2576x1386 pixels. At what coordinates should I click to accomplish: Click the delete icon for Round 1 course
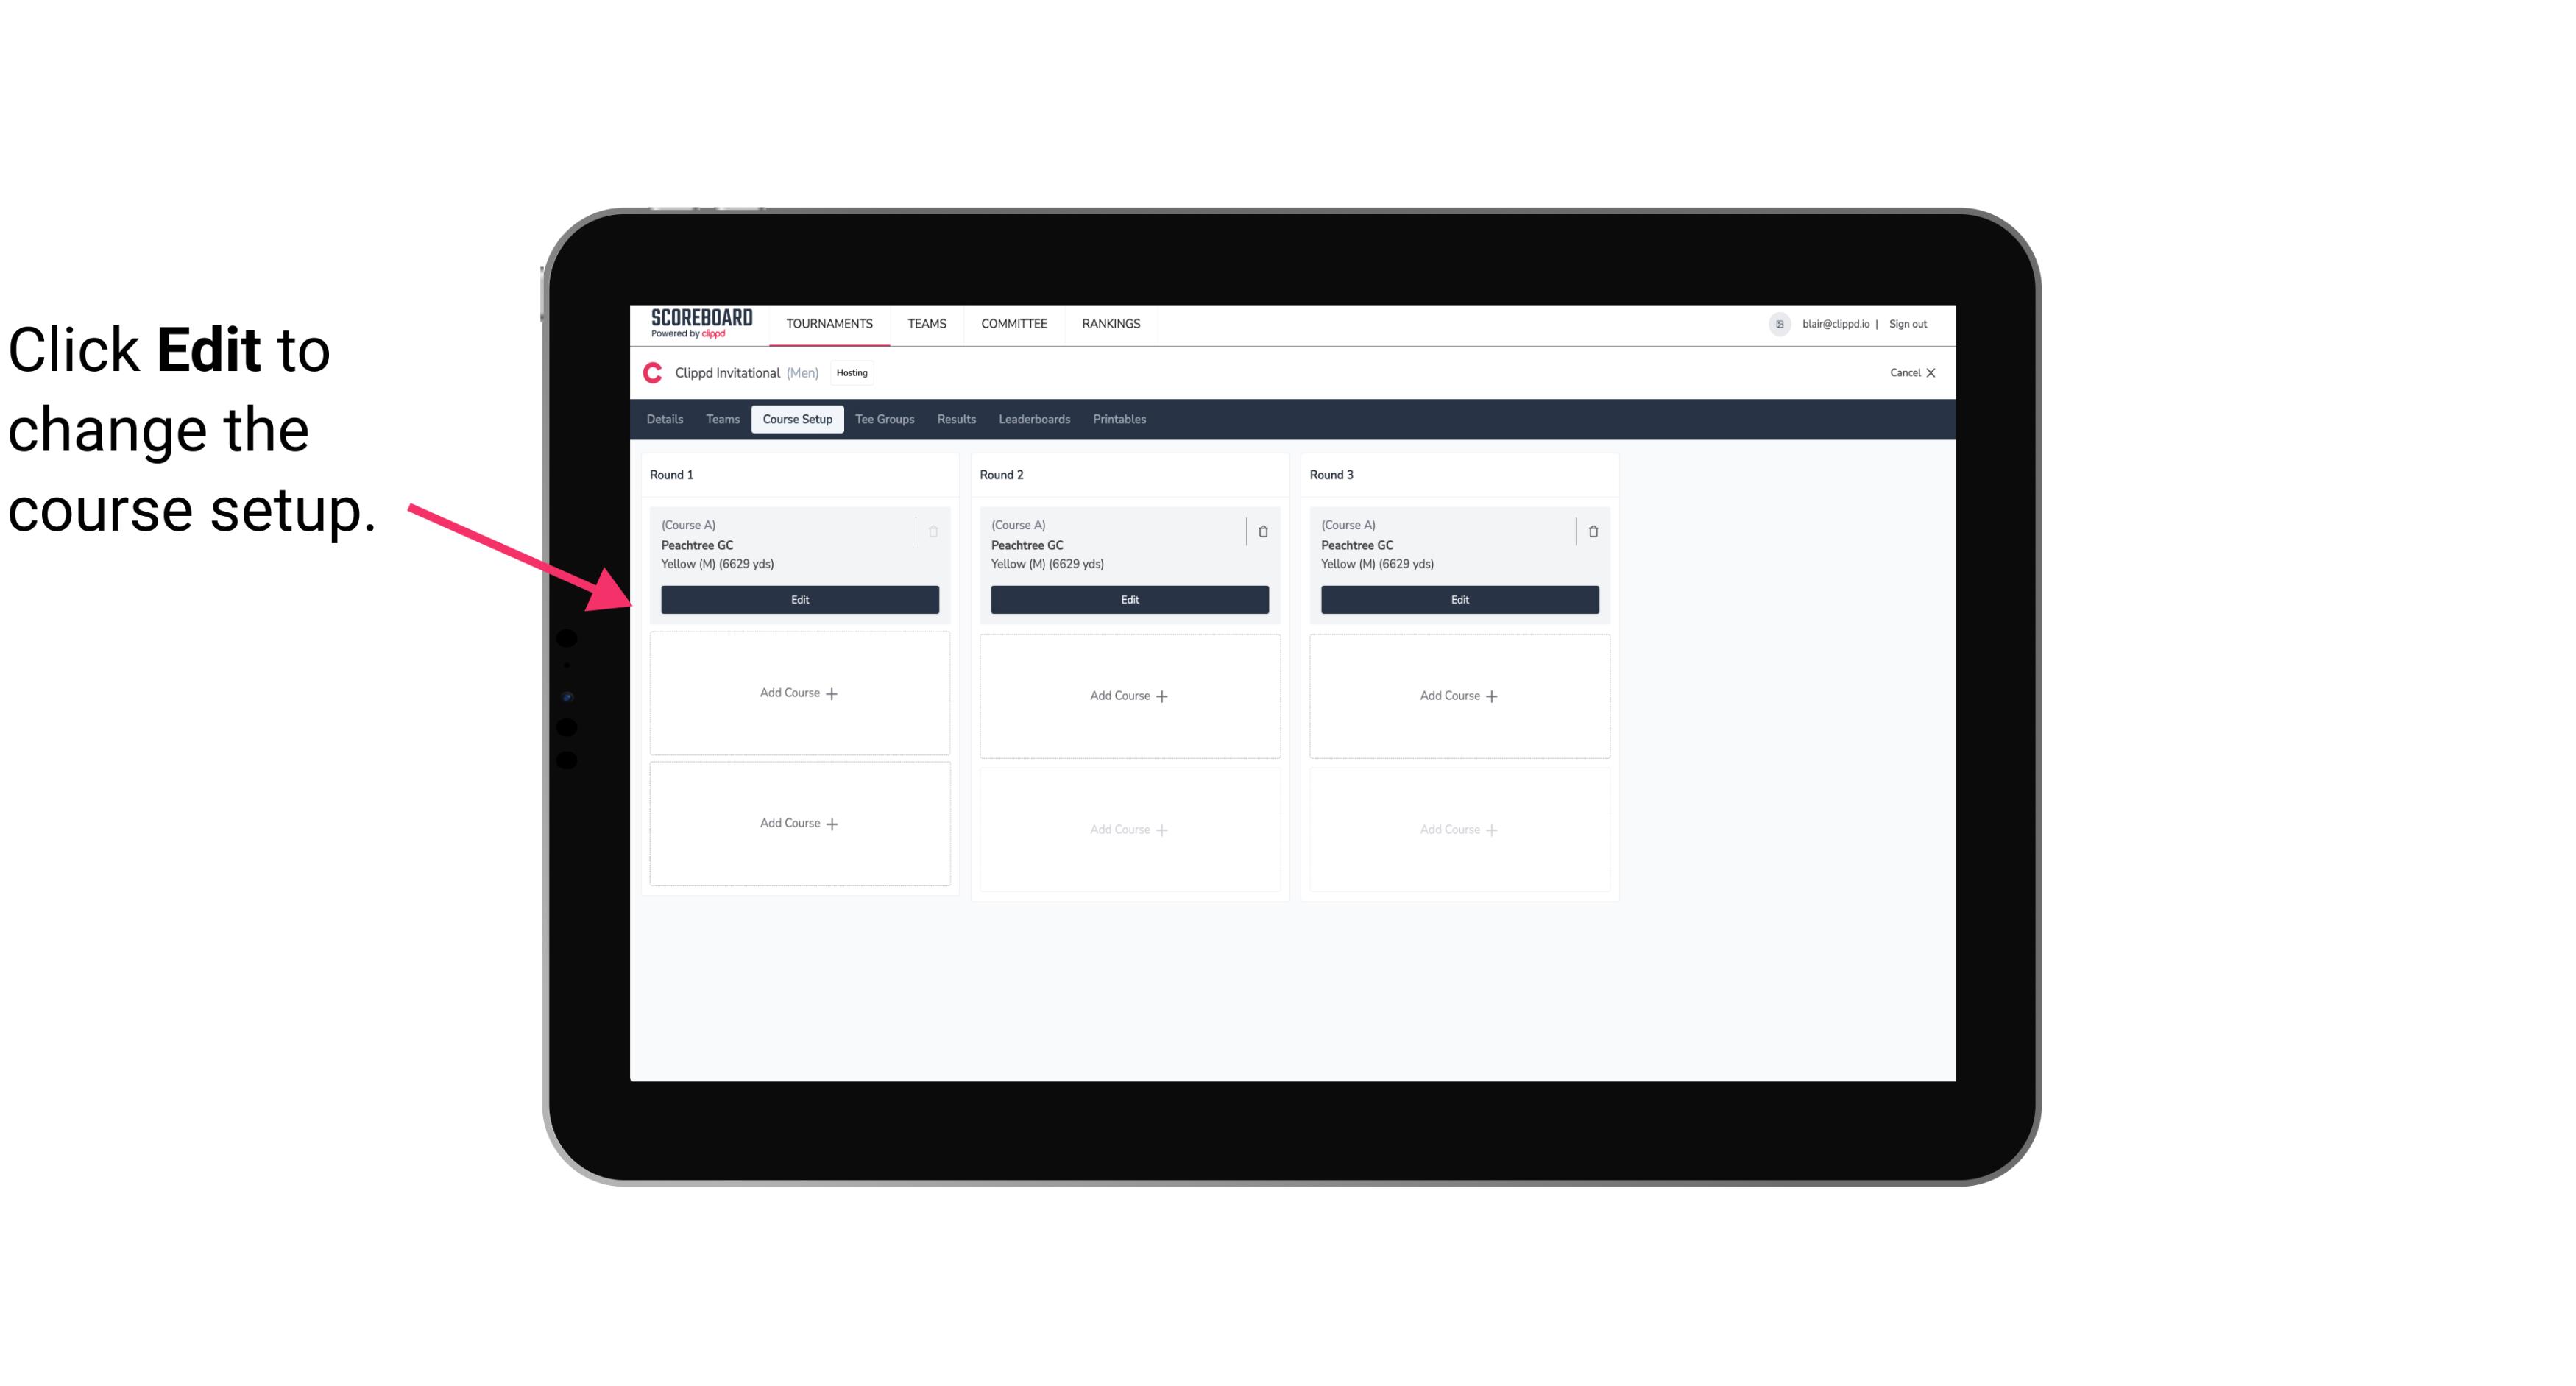pyautogui.click(x=935, y=531)
